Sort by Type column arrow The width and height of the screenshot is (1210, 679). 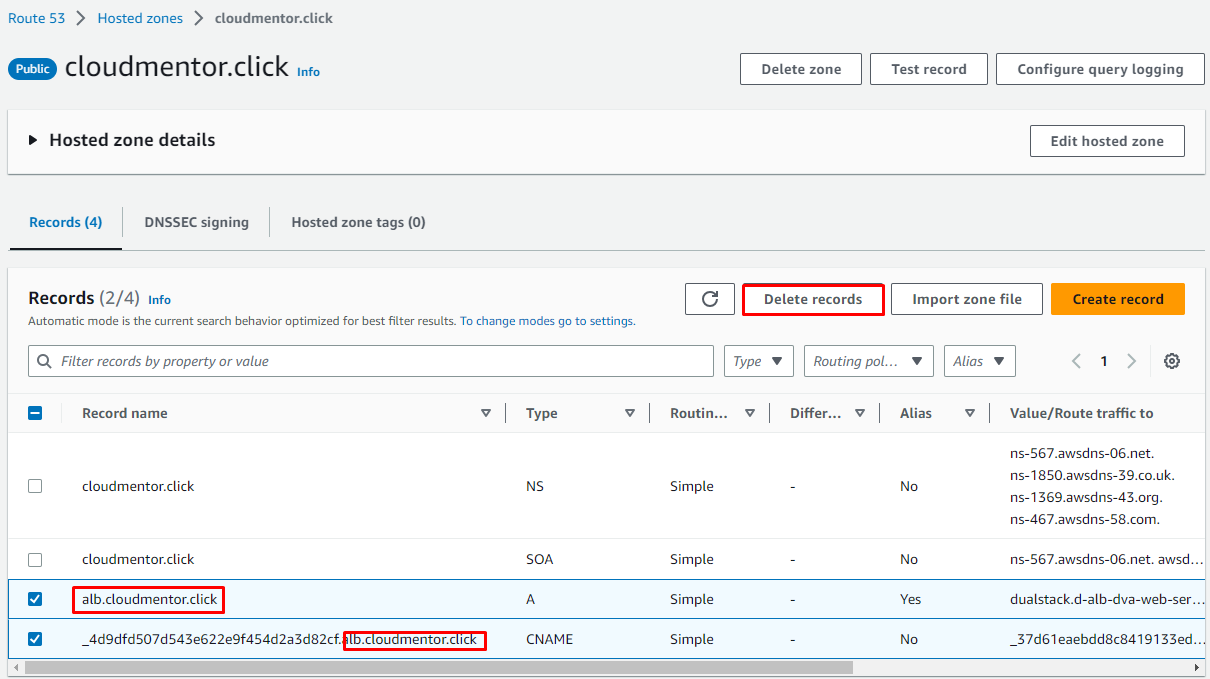click(x=630, y=413)
